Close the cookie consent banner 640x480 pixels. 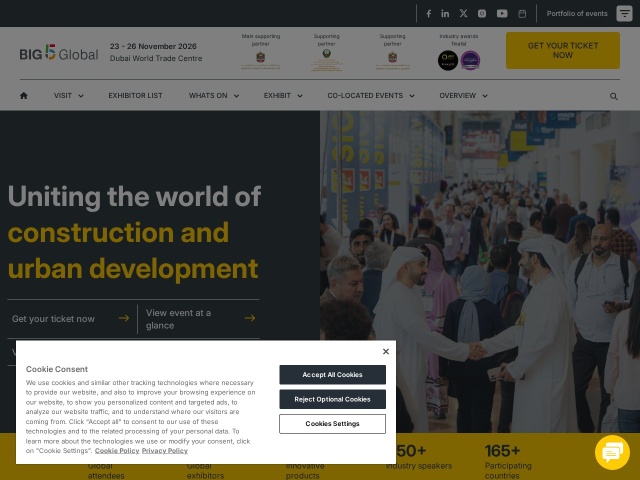tap(386, 351)
